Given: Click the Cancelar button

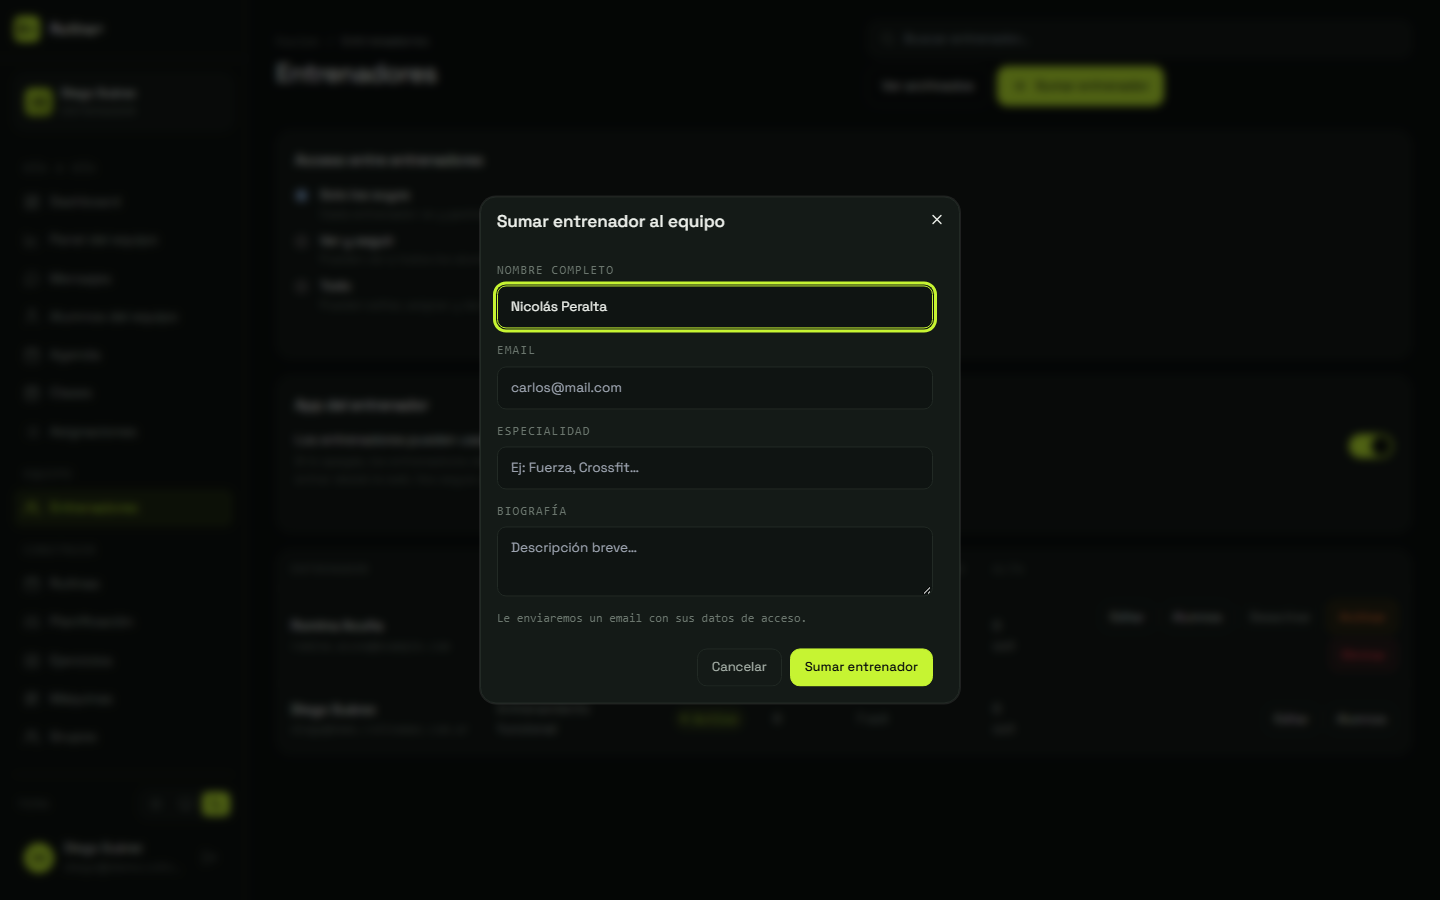Looking at the screenshot, I should 739,667.
